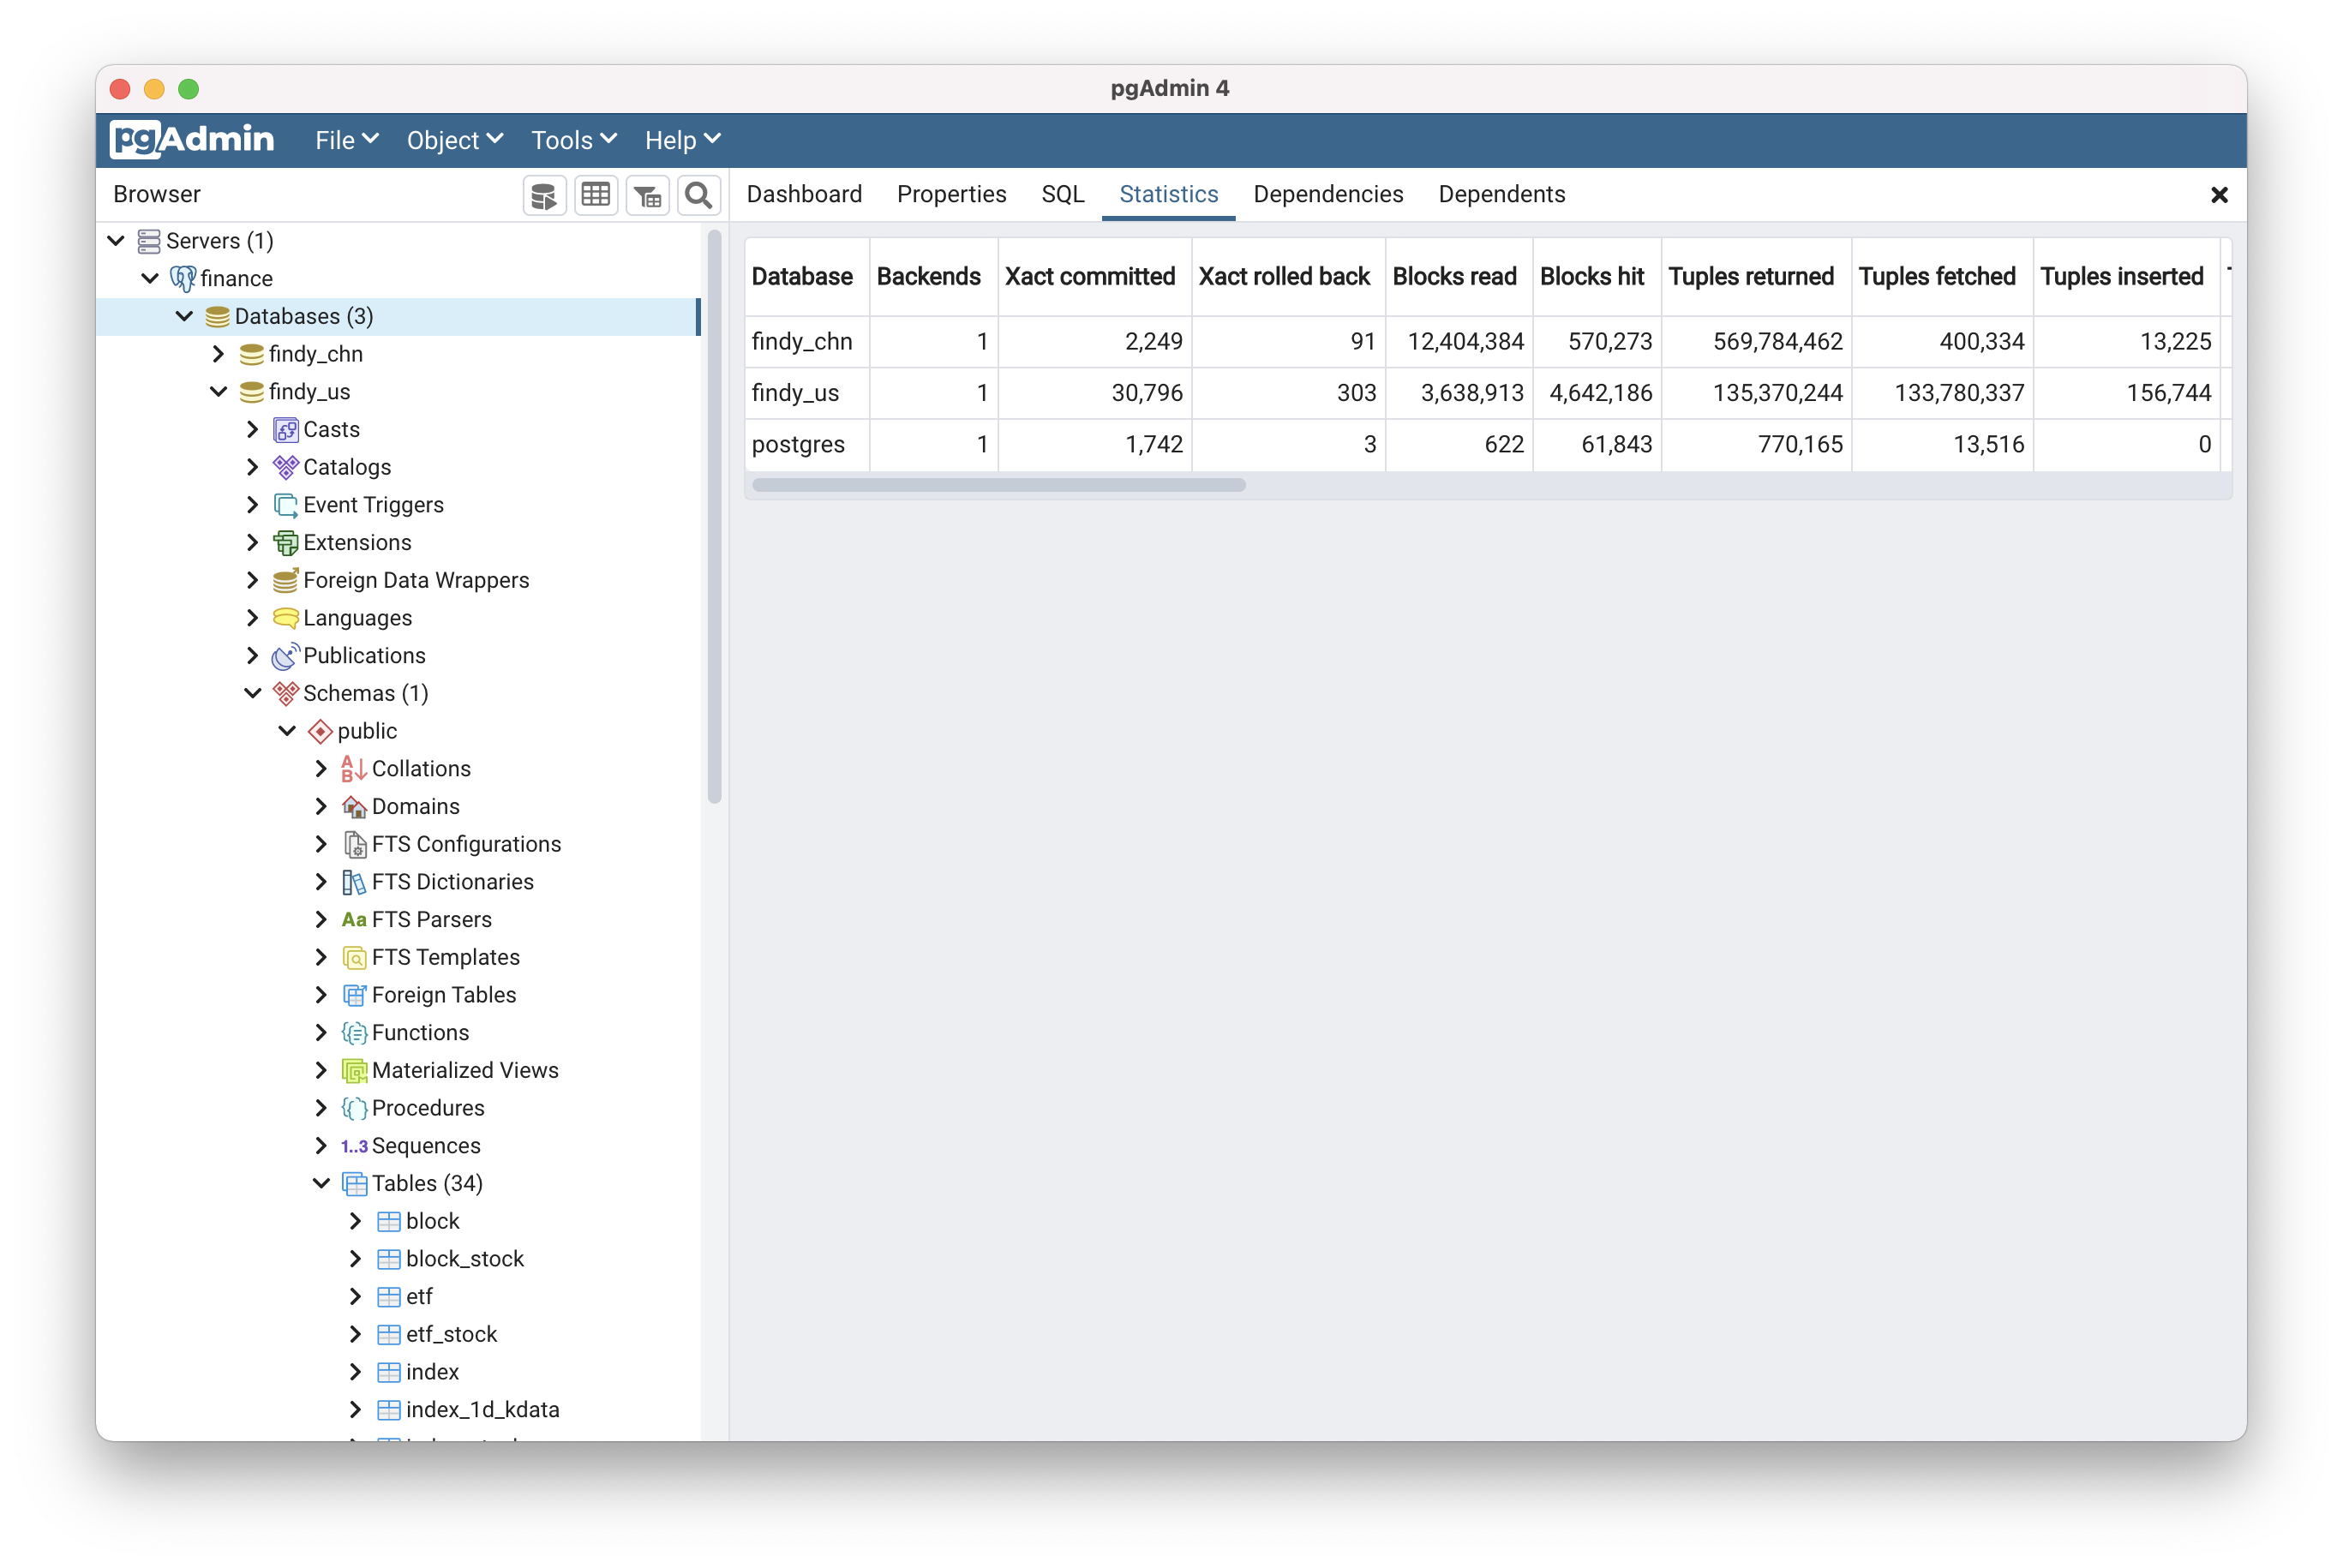Select the etf_stock table
This screenshot has width=2343, height=1568.
coord(451,1334)
